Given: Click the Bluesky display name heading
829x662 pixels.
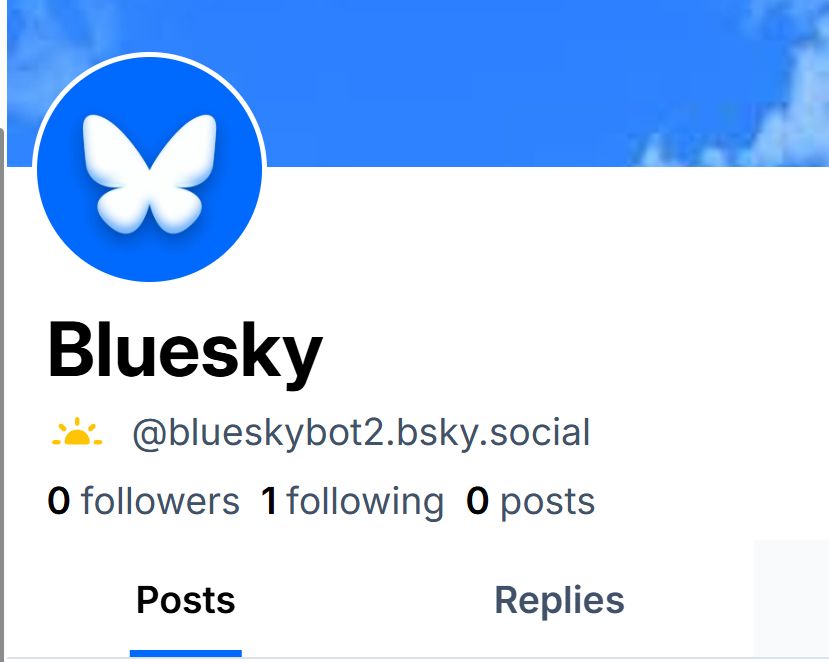Looking at the screenshot, I should pyautogui.click(x=185, y=352).
